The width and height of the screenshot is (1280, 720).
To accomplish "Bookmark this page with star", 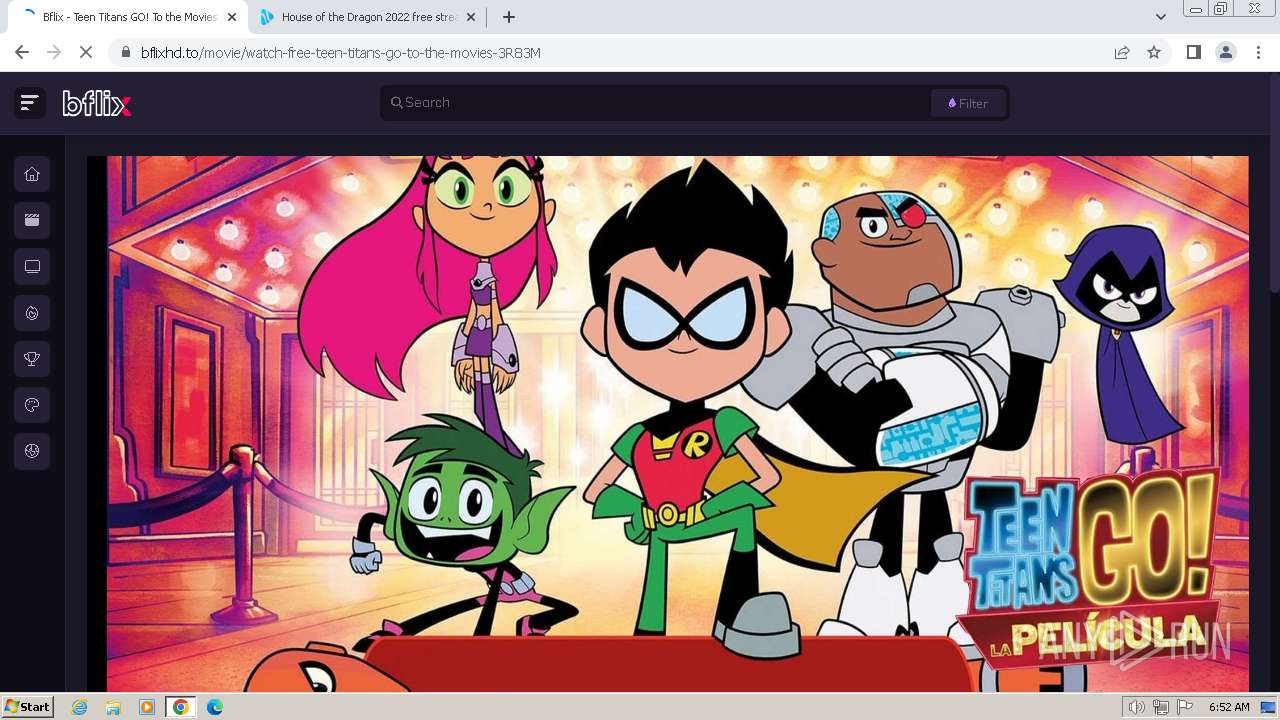I will point(1154,53).
